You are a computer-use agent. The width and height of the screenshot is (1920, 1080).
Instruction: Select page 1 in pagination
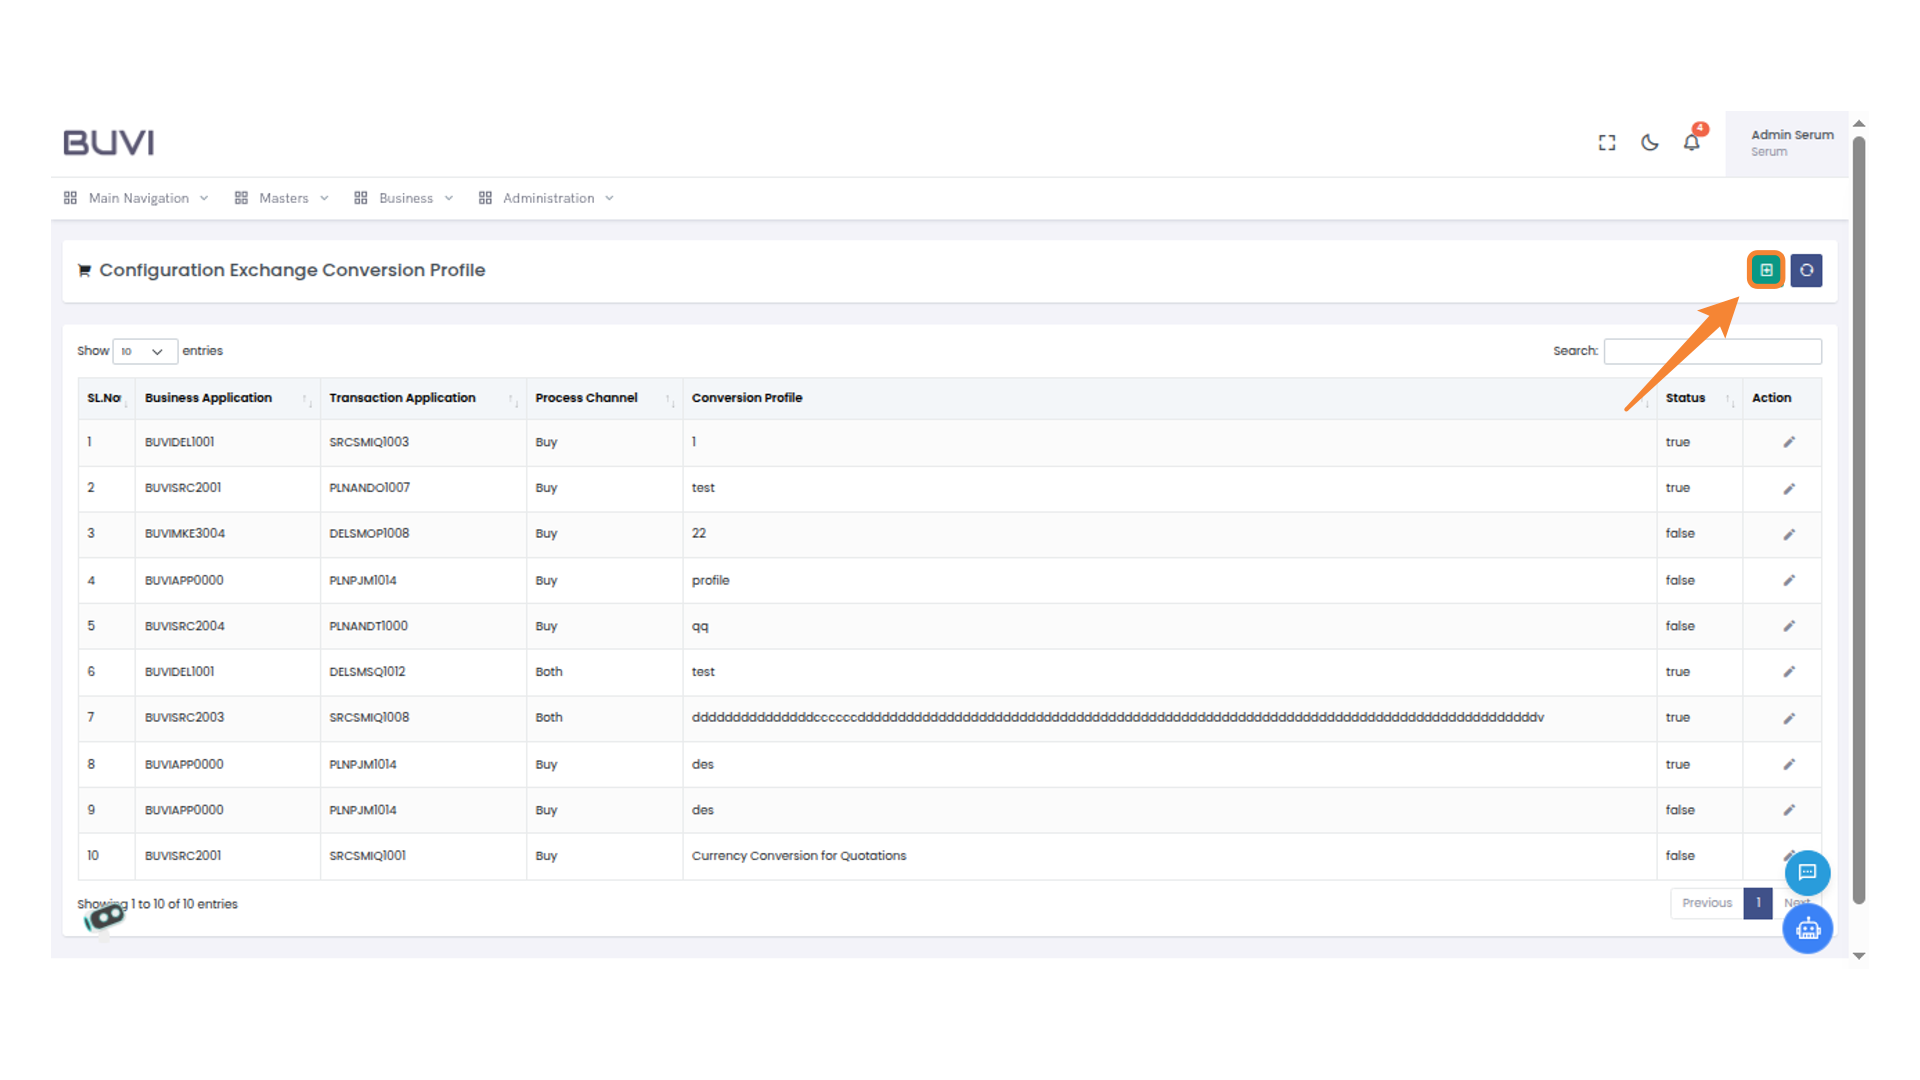coord(1757,903)
